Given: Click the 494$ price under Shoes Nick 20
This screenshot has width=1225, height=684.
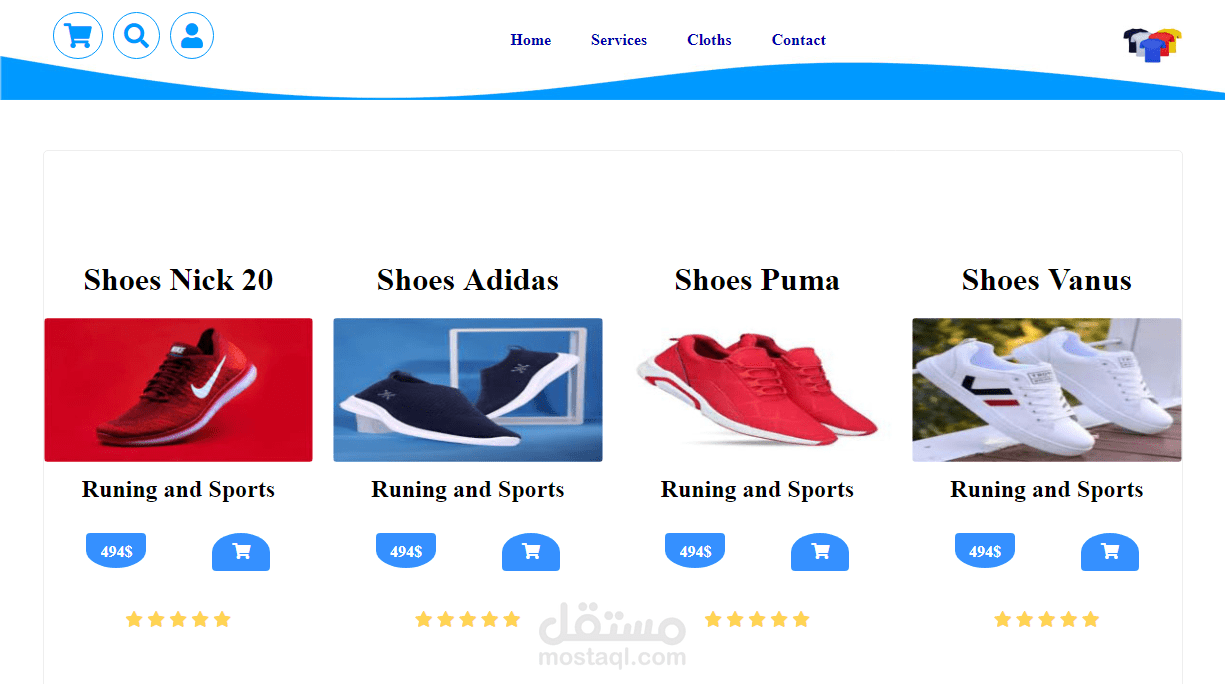Looking at the screenshot, I should [x=116, y=551].
